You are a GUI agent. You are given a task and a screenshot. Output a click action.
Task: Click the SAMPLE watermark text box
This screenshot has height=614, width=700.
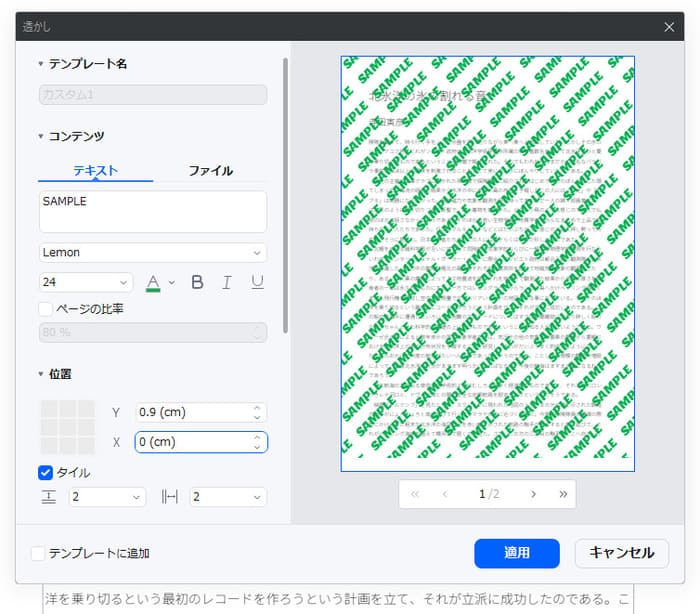pyautogui.click(x=153, y=211)
